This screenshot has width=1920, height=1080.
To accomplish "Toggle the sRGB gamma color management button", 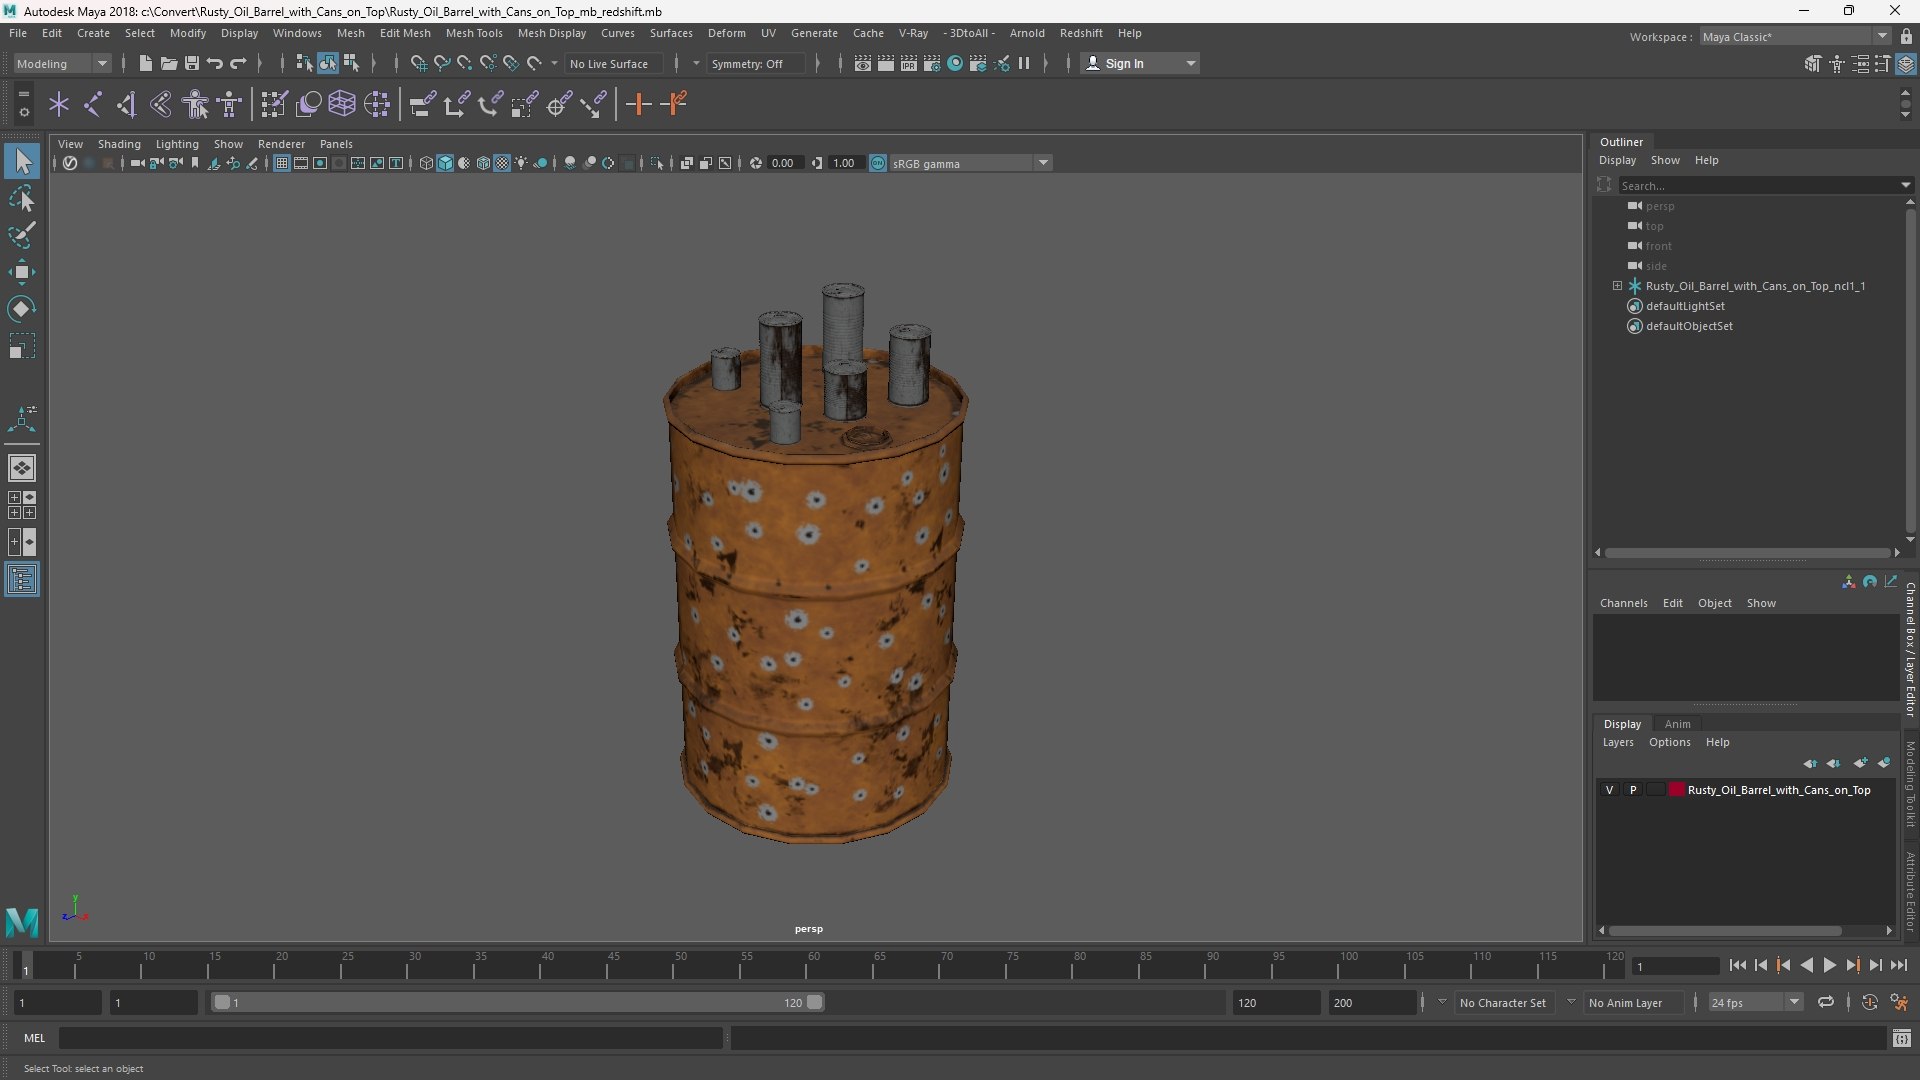I will [878, 163].
